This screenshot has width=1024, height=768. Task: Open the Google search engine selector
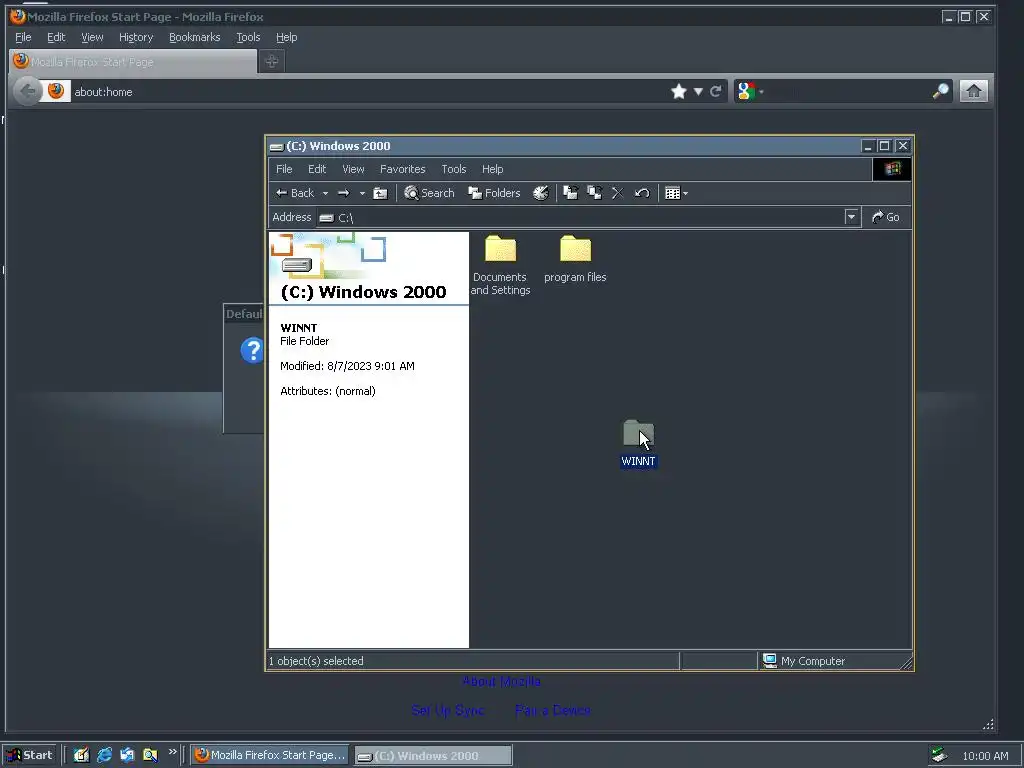coord(749,91)
